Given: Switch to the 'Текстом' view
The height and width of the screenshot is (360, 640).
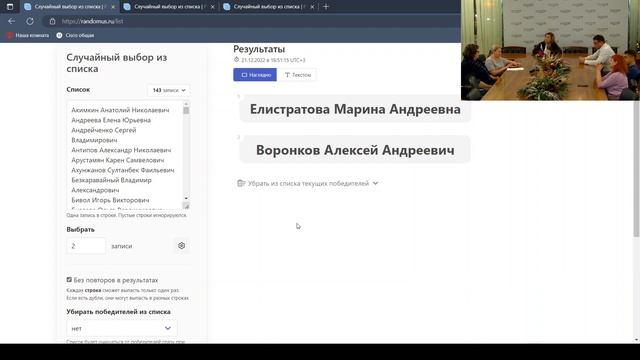Looking at the screenshot, I should [298, 75].
